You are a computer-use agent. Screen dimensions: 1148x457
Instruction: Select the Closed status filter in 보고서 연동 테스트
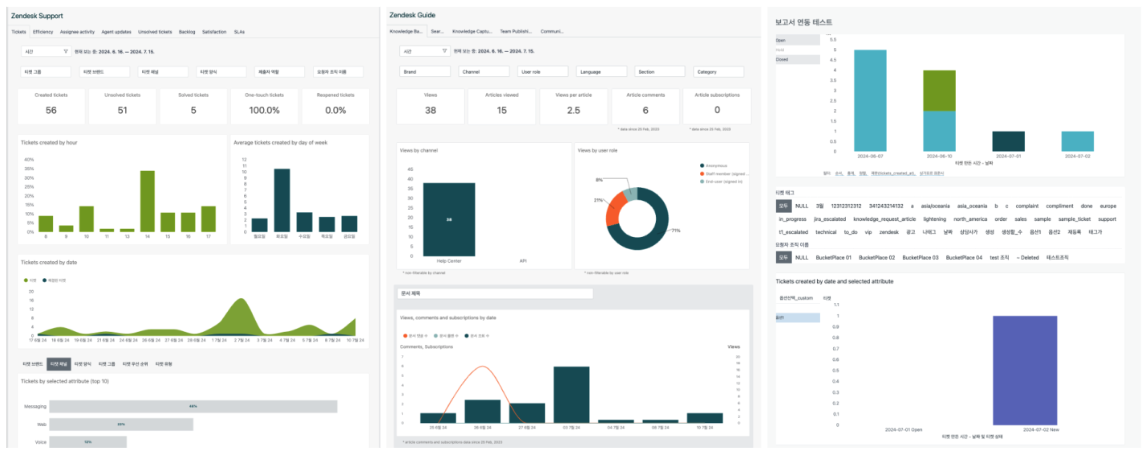(797, 59)
